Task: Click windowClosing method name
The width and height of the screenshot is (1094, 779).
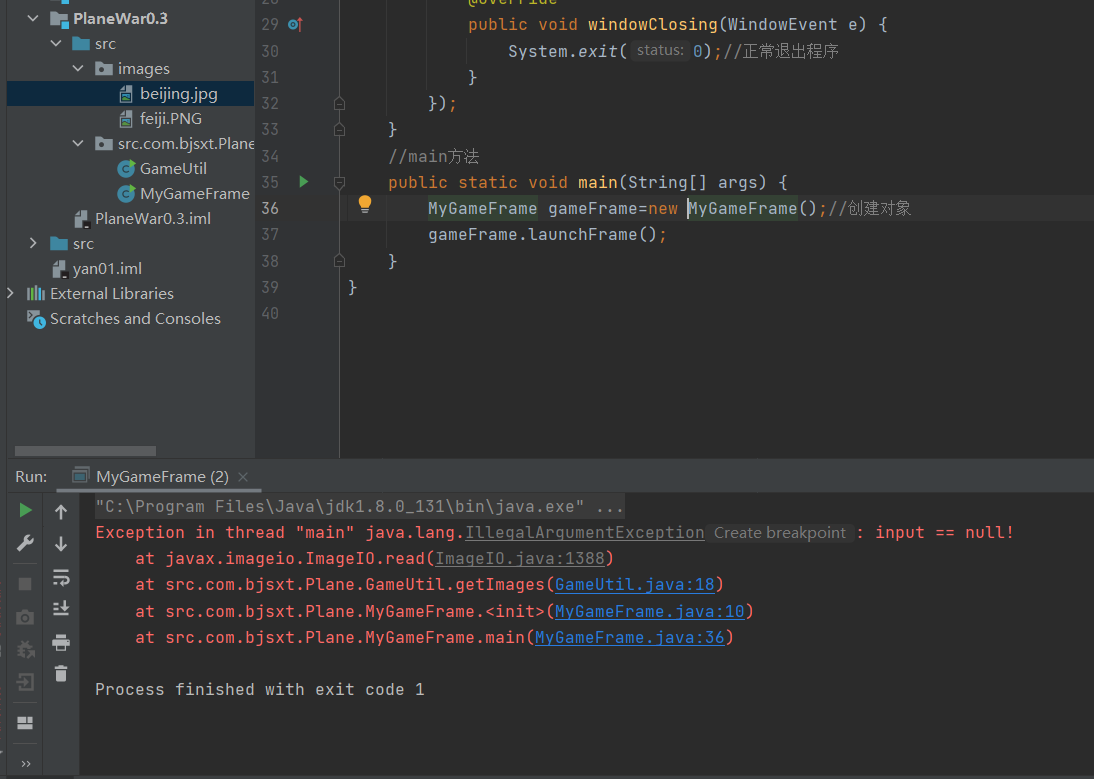Action: point(652,24)
